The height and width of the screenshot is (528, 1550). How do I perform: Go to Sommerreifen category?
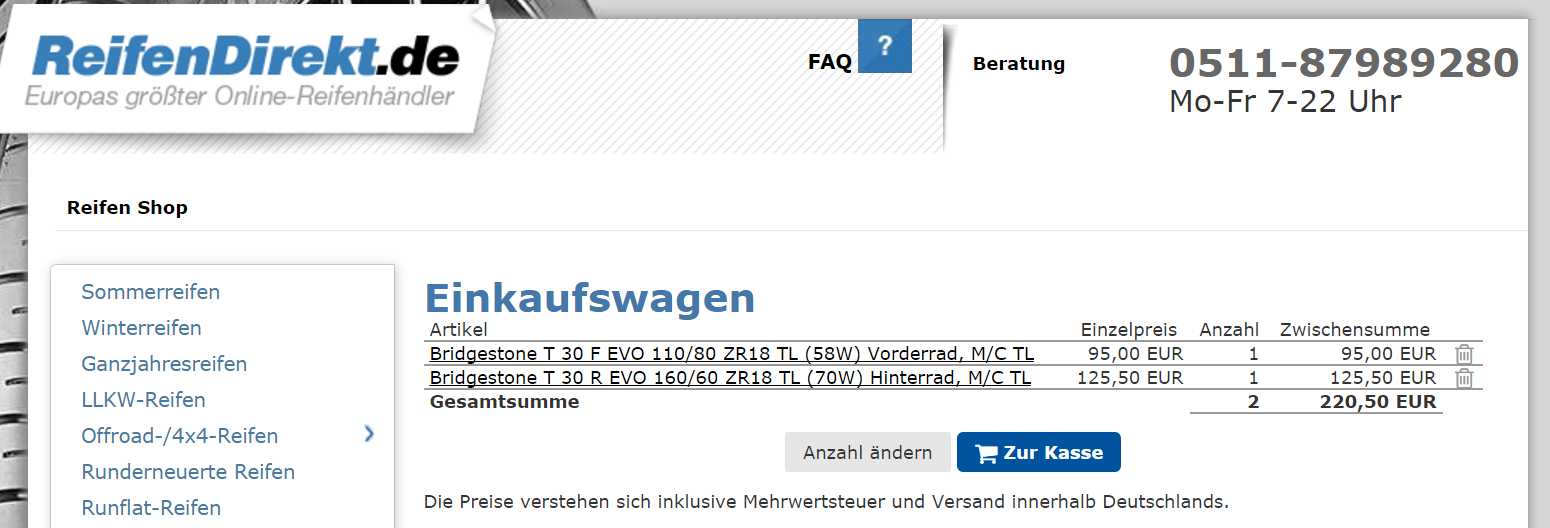pyautogui.click(x=151, y=292)
